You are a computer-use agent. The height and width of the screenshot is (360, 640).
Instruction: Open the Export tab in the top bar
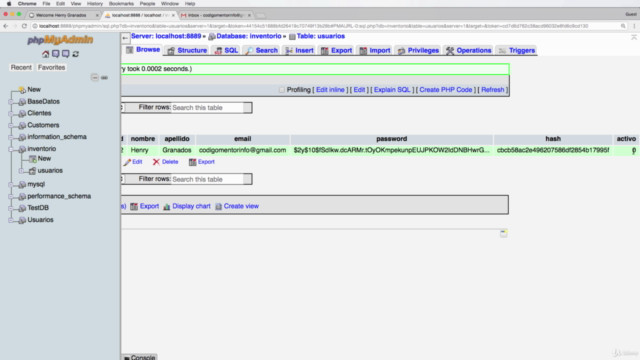(336, 51)
